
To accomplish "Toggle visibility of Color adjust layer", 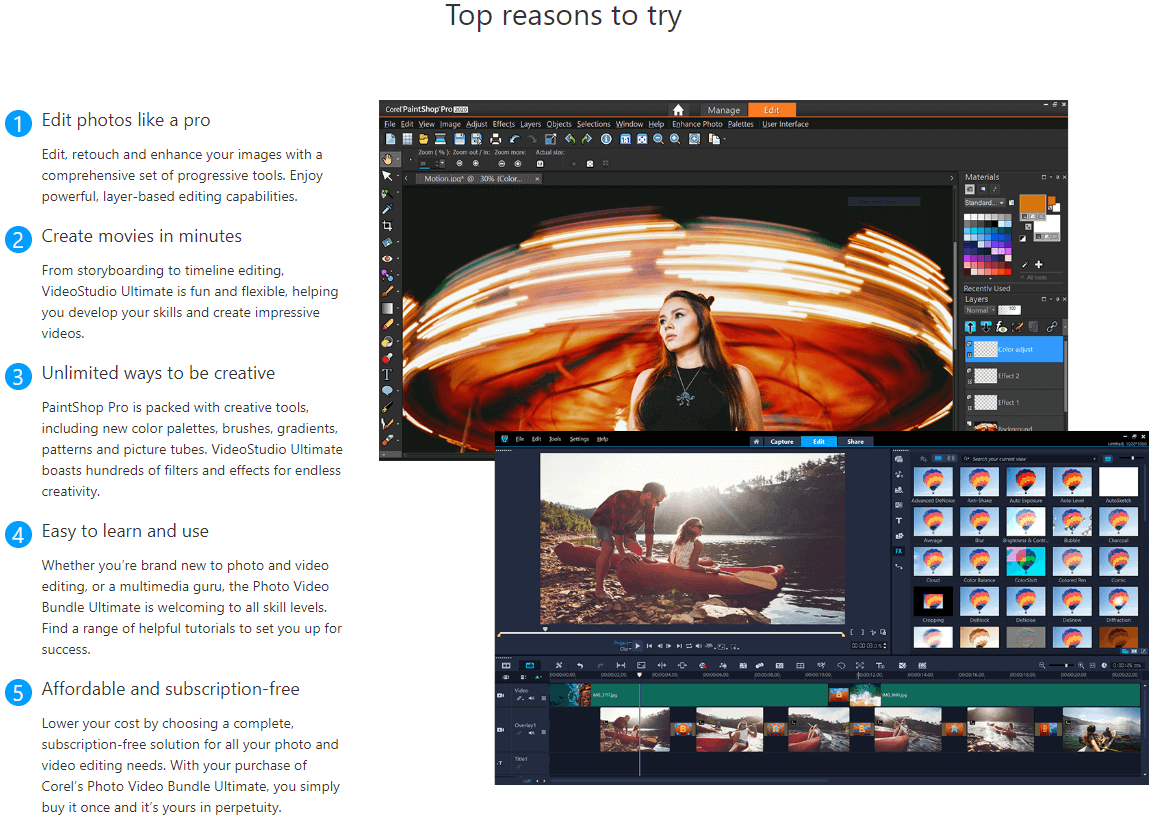I will point(969,343).
